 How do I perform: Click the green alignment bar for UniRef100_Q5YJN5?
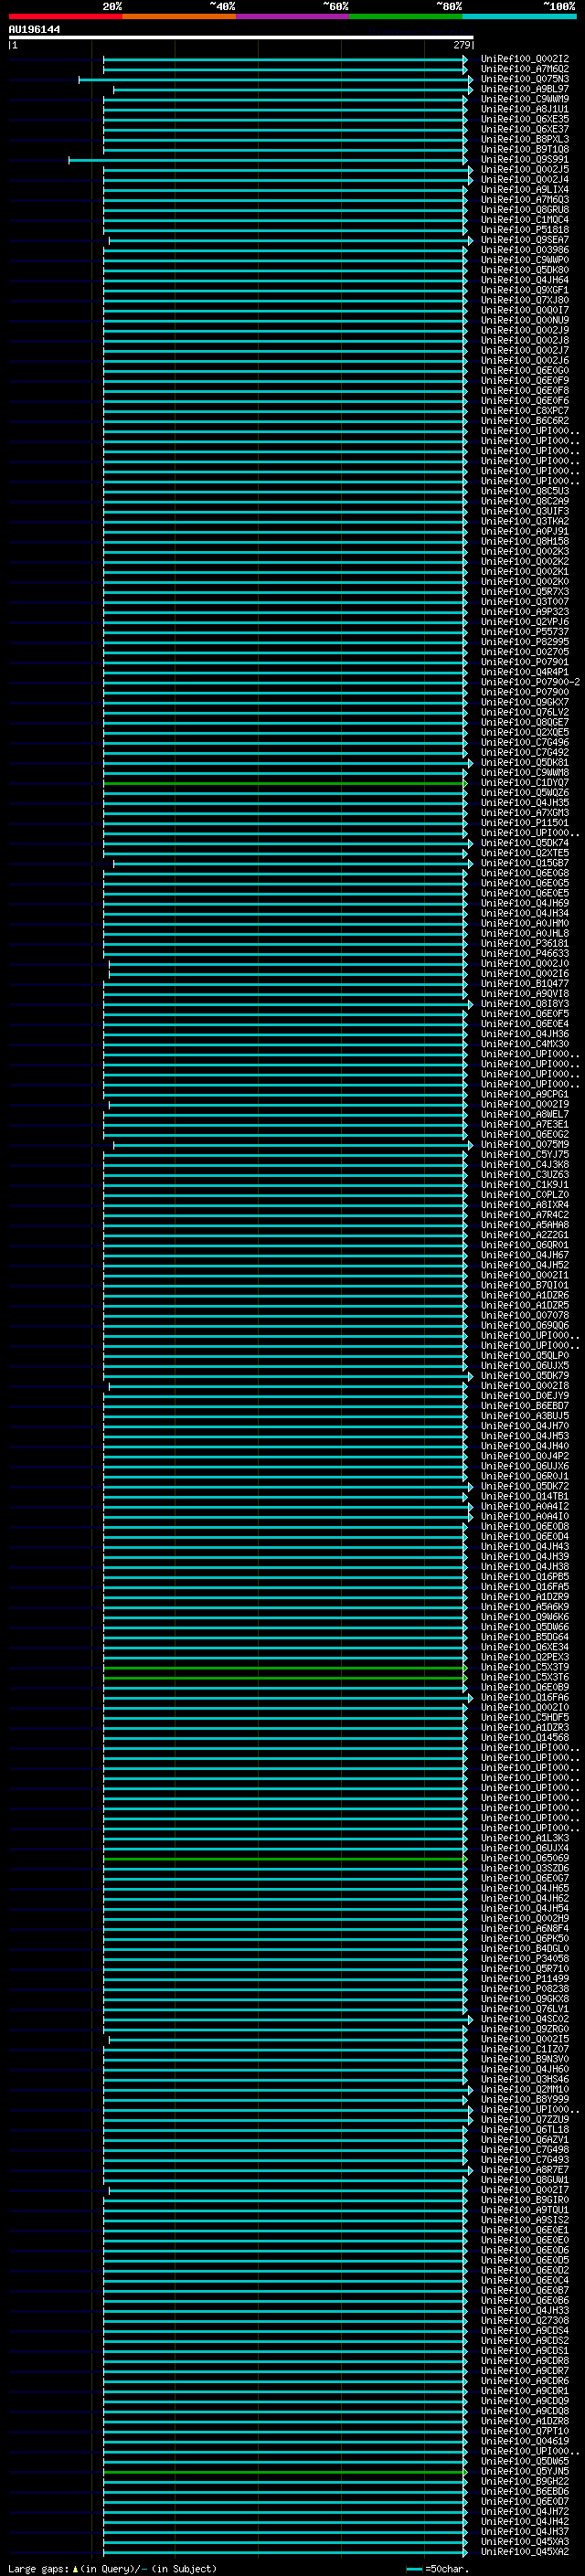284,2472
